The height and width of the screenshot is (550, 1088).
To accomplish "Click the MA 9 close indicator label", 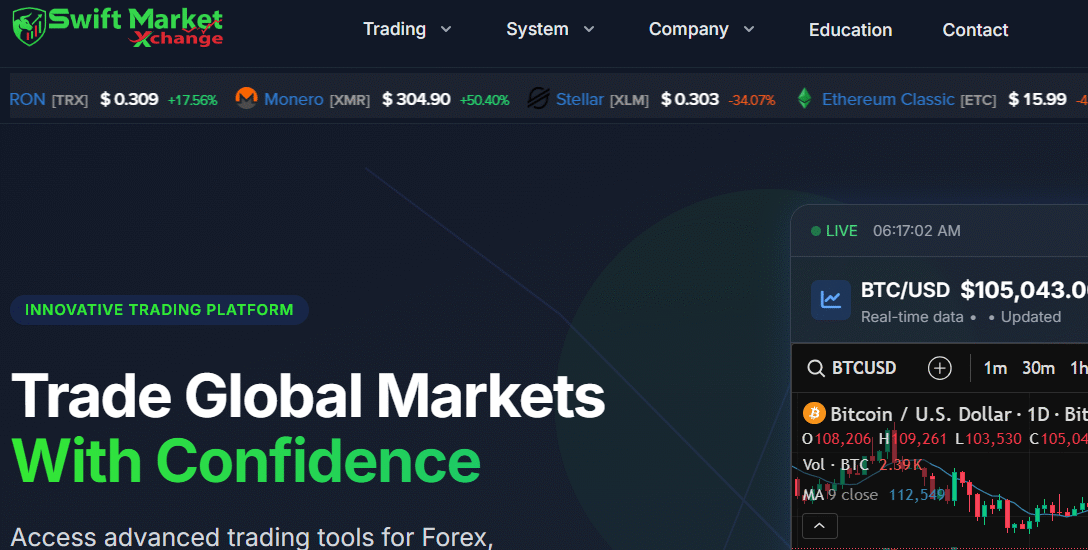I will (x=840, y=495).
